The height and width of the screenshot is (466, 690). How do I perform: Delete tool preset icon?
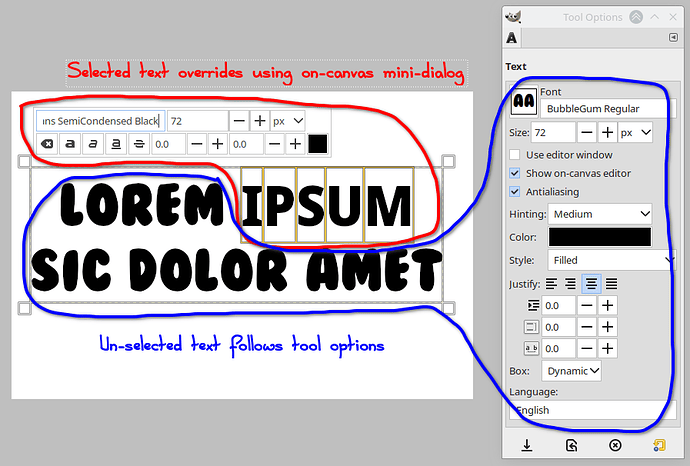point(615,445)
